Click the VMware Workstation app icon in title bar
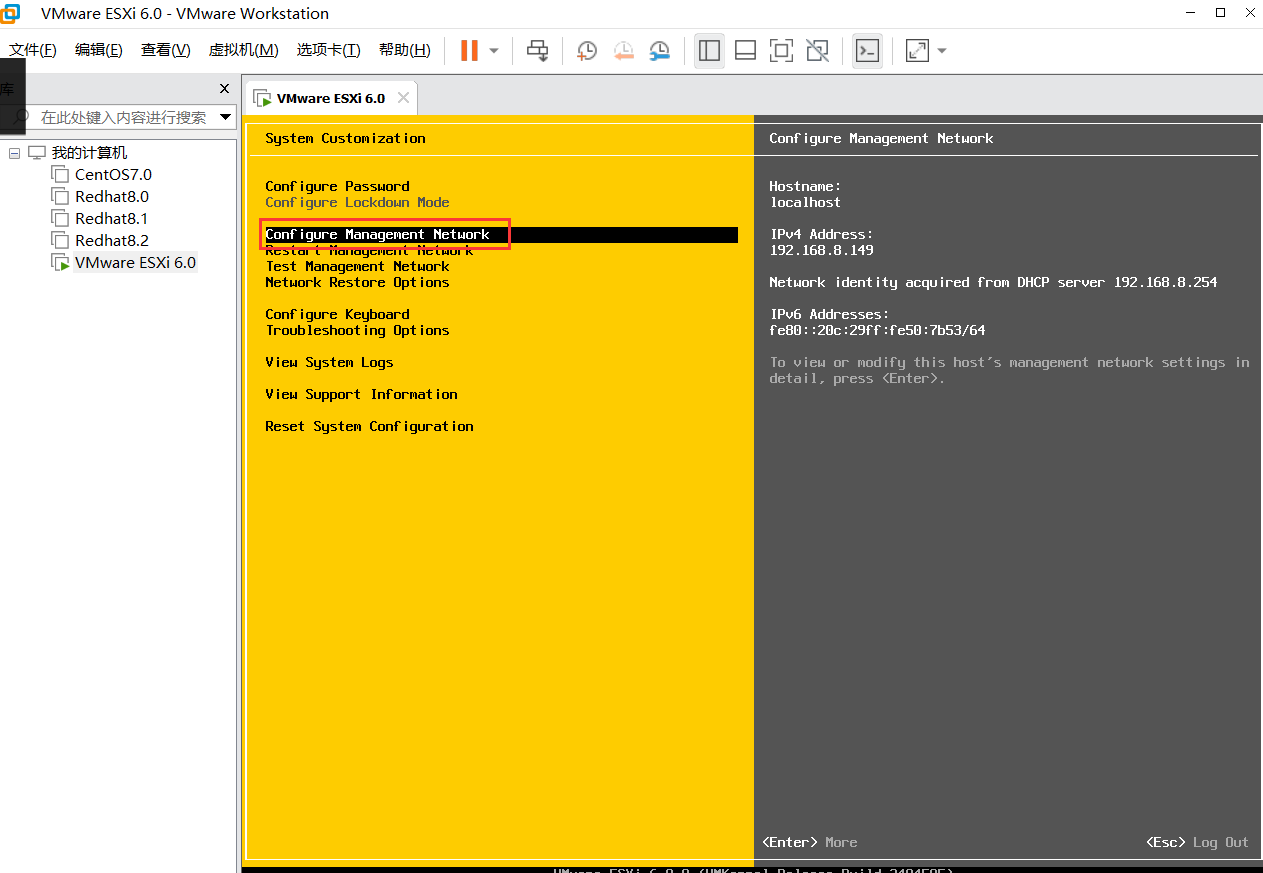This screenshot has height=873, width=1263. click(x=11, y=13)
